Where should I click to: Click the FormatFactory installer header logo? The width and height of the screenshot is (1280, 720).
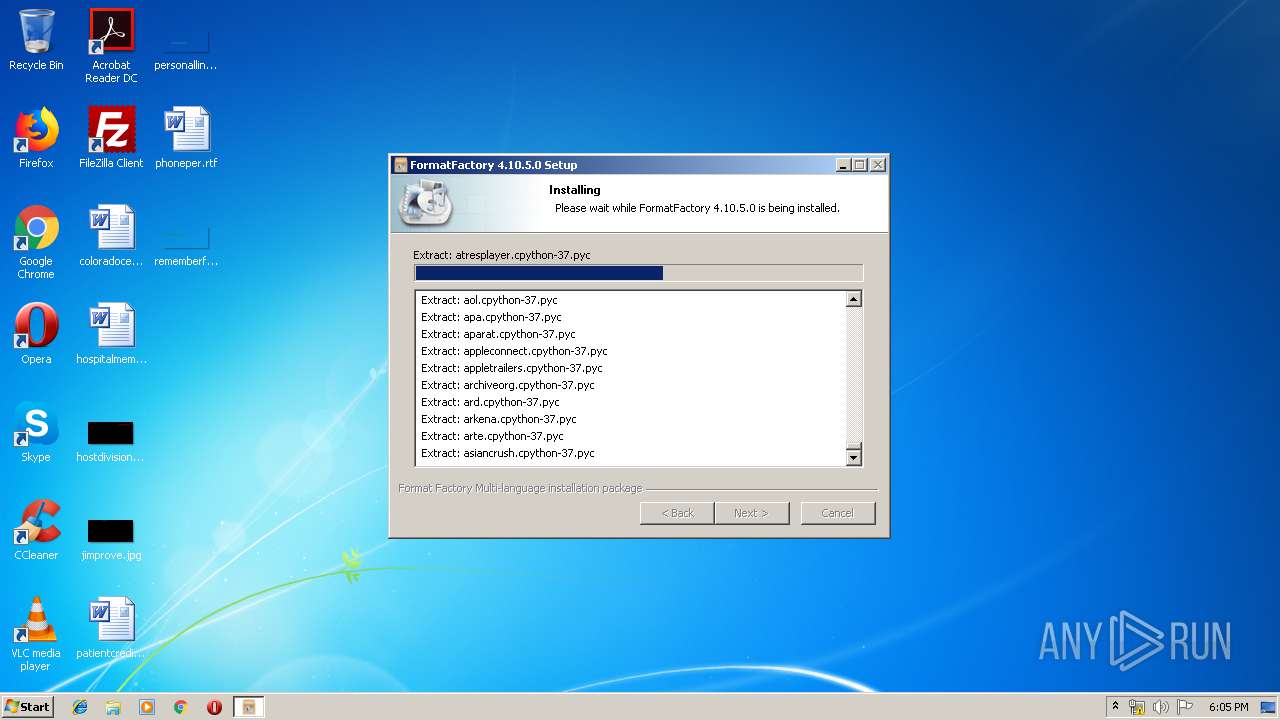425,202
